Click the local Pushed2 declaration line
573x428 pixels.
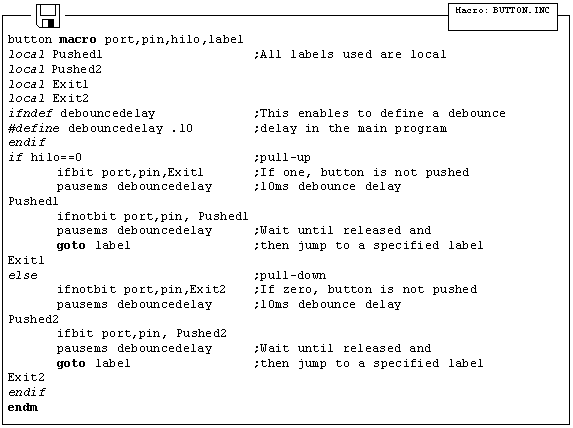[55, 69]
